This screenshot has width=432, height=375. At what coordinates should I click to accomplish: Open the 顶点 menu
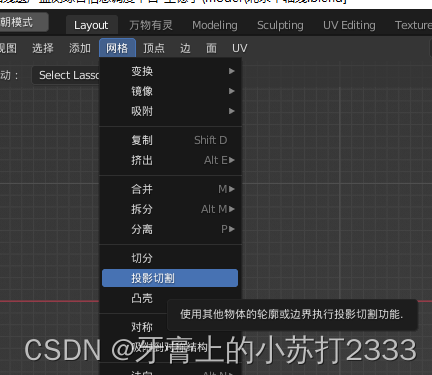pyautogui.click(x=154, y=48)
